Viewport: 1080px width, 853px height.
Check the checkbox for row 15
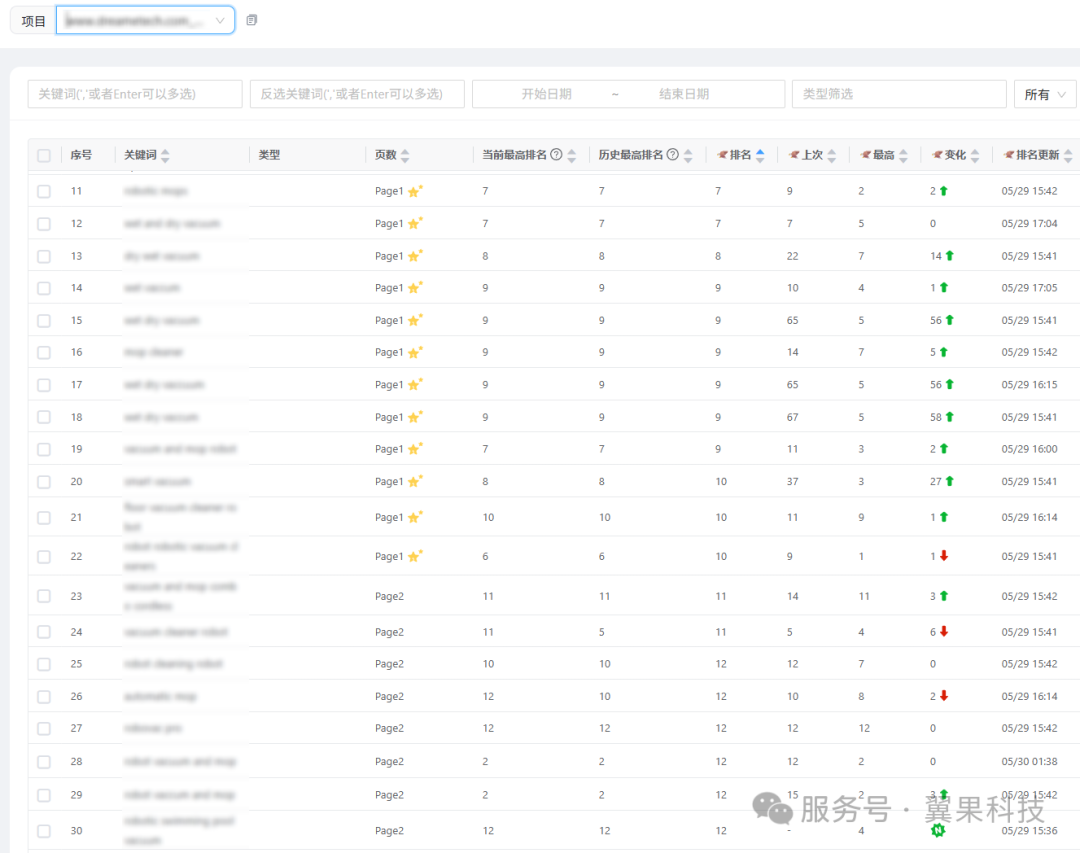[x=44, y=321]
